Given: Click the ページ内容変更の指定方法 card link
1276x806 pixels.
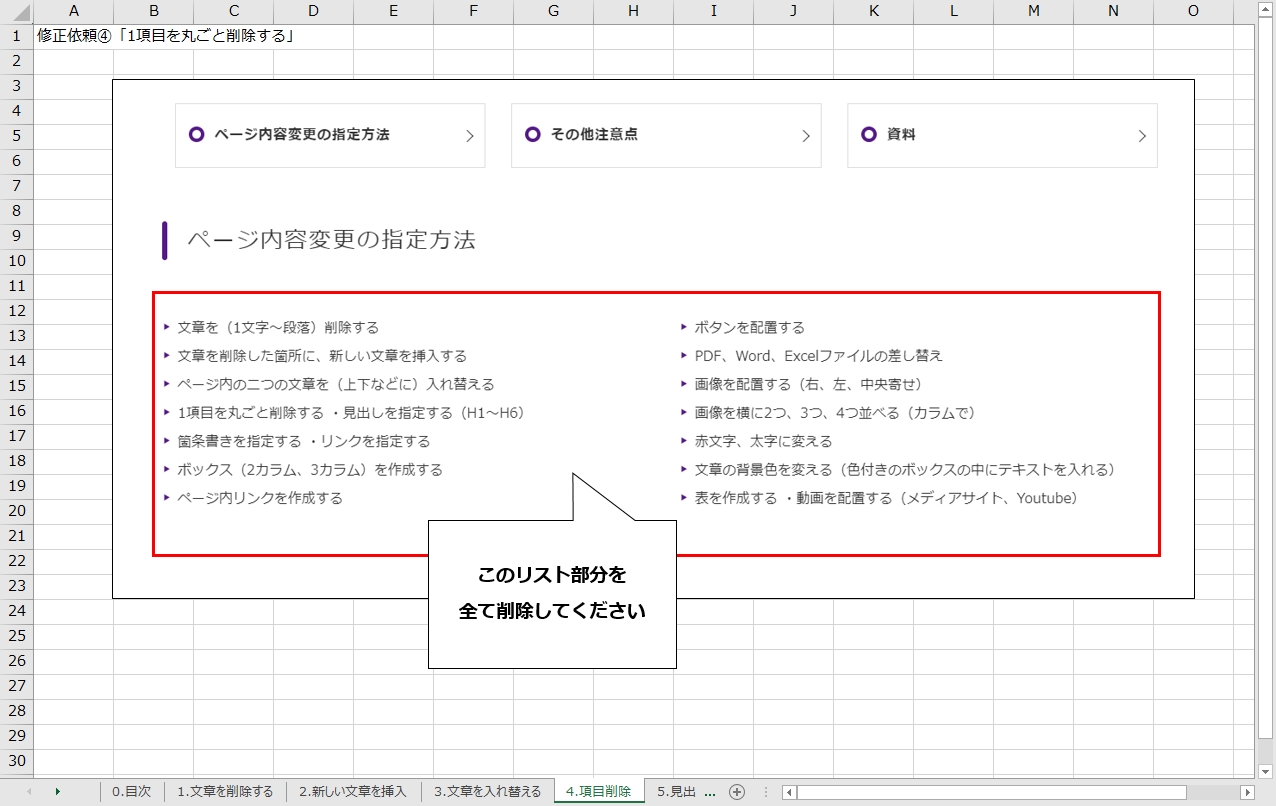Looking at the screenshot, I should [x=330, y=135].
